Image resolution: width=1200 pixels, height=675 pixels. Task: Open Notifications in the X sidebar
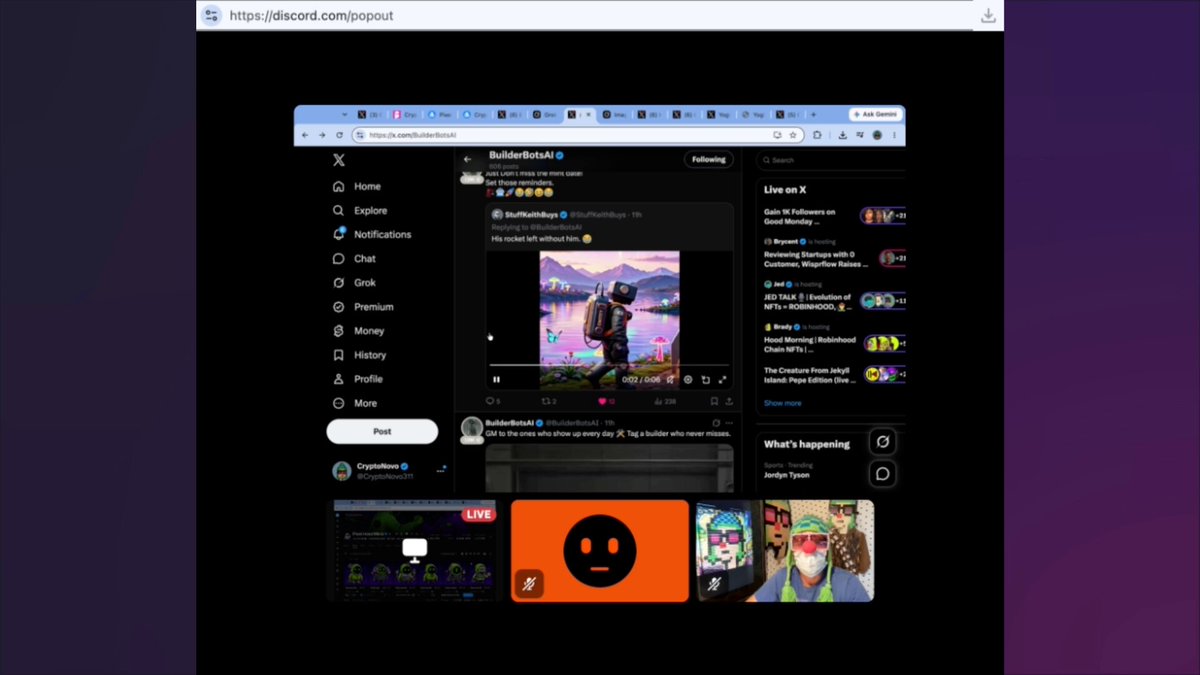click(372, 234)
